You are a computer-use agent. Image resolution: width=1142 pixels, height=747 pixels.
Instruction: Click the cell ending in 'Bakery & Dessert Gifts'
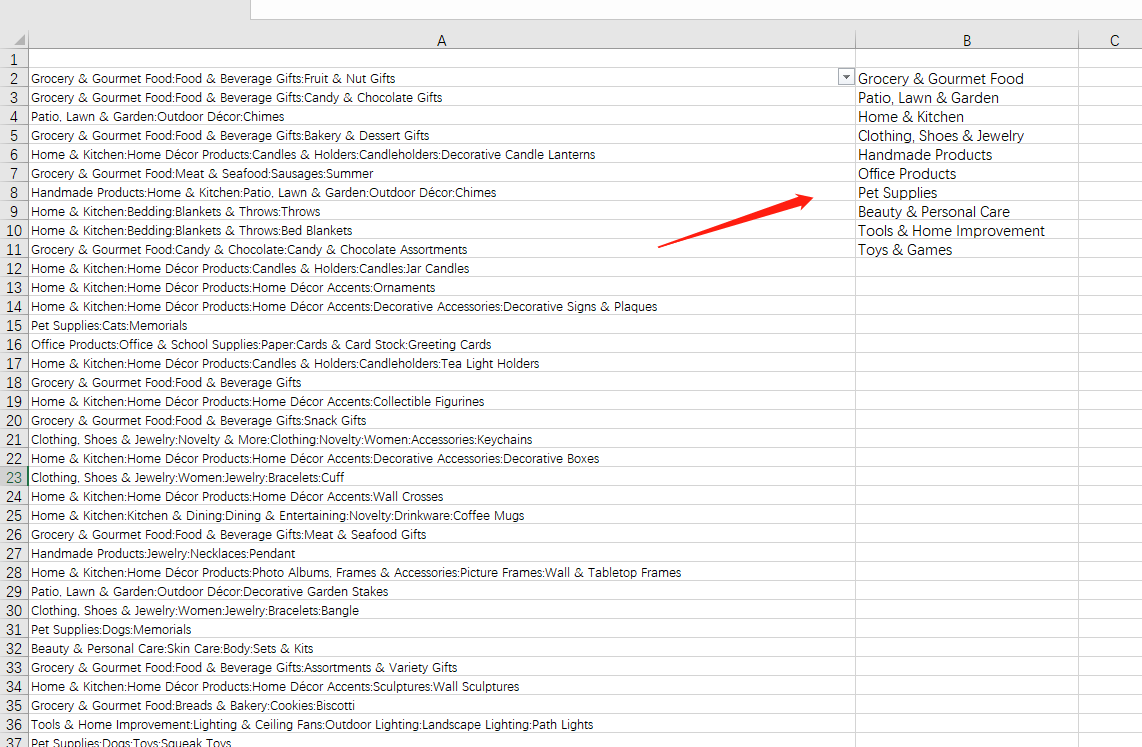point(441,135)
